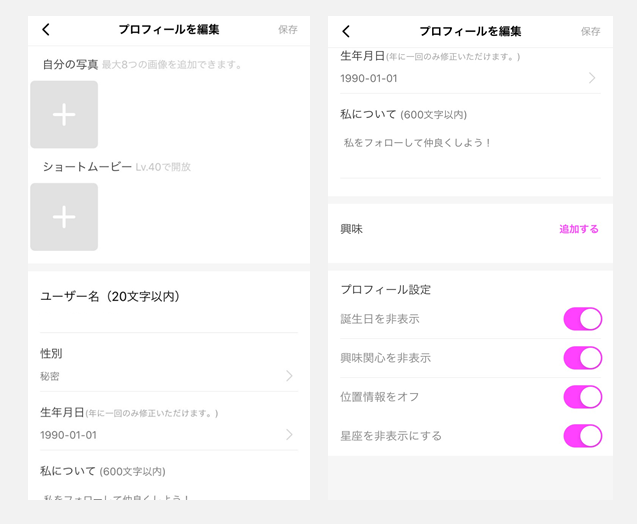
Task: Toggle the 位置情報をオフ switch
Action: point(582,397)
